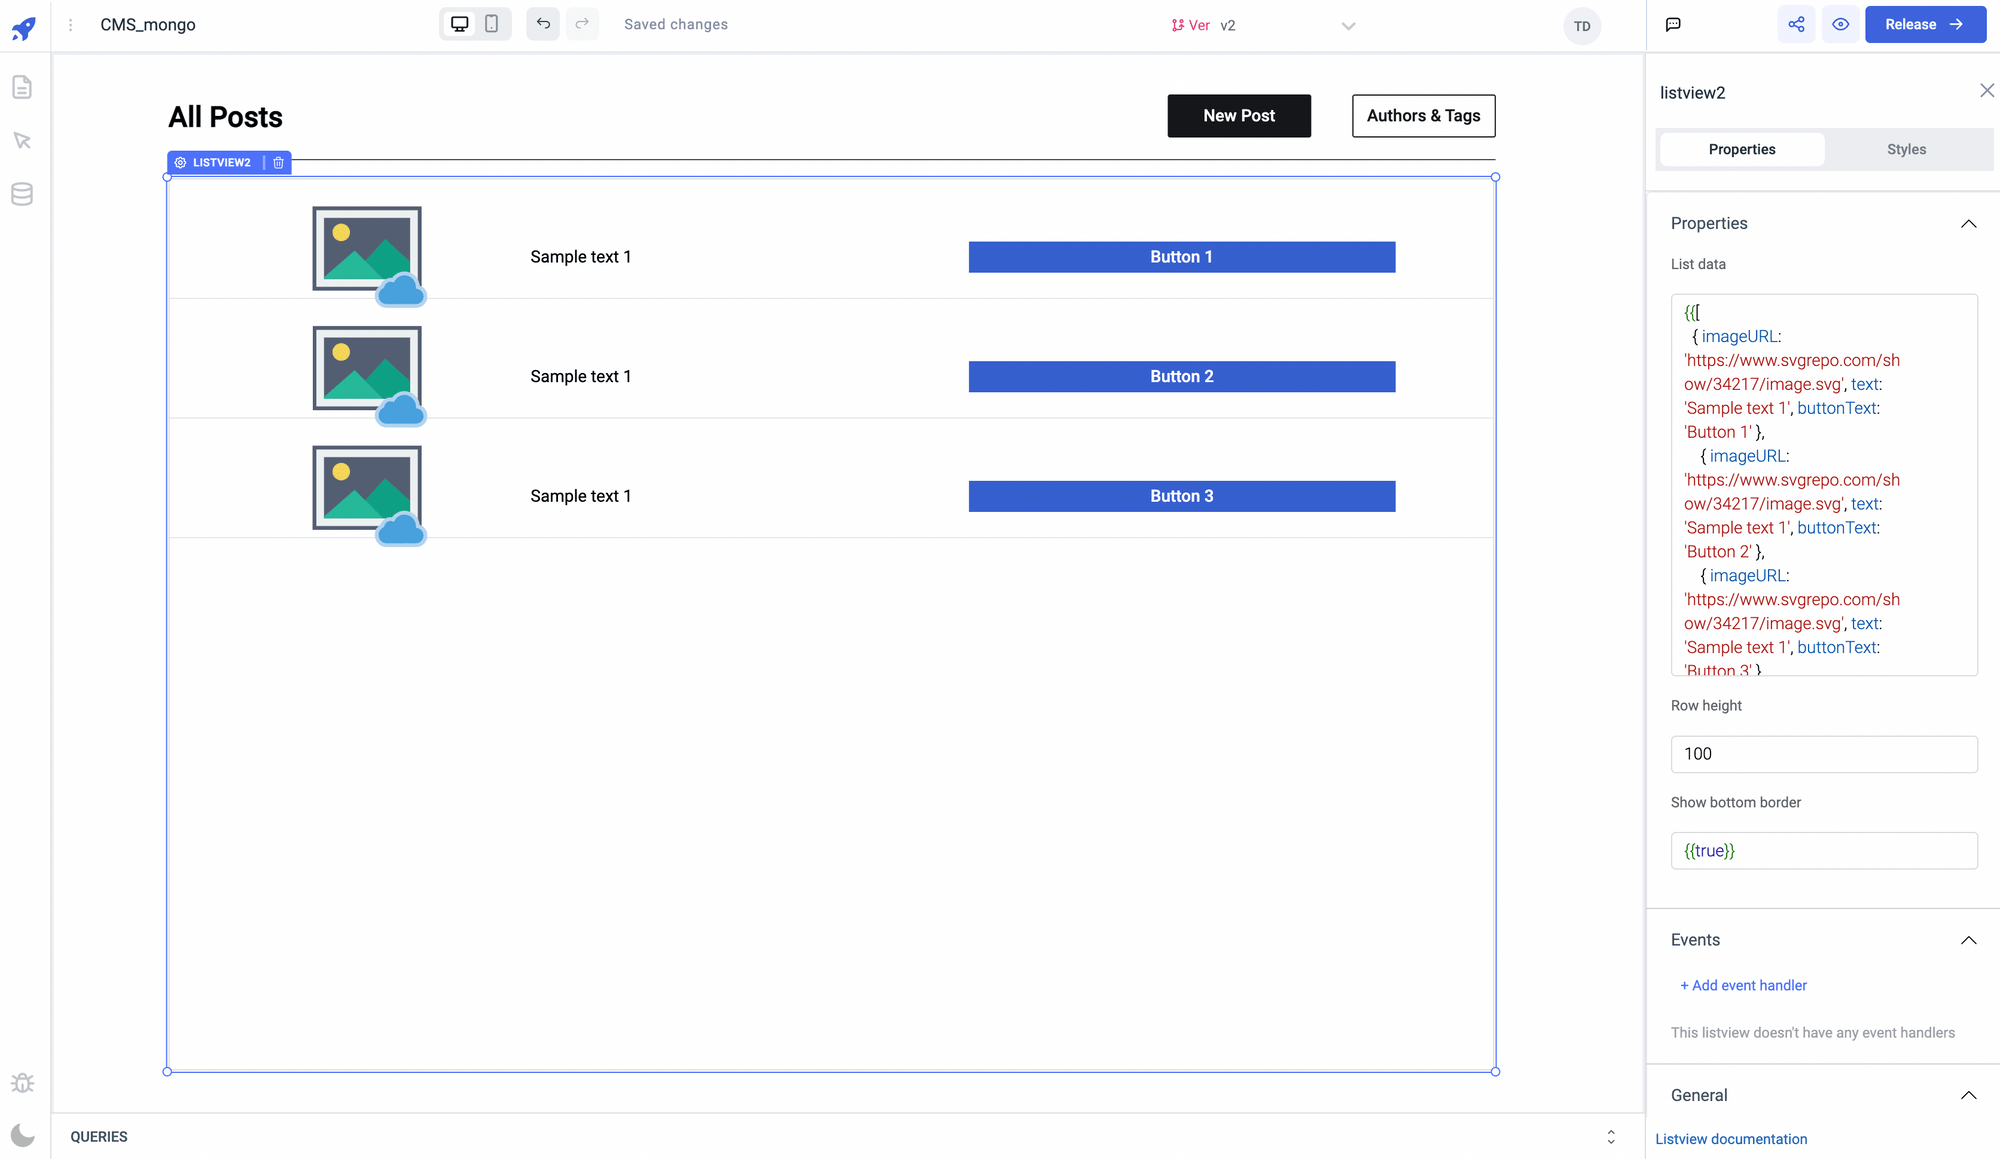Delete listview2 using trash icon
This screenshot has height=1159, width=2000.
tap(279, 163)
